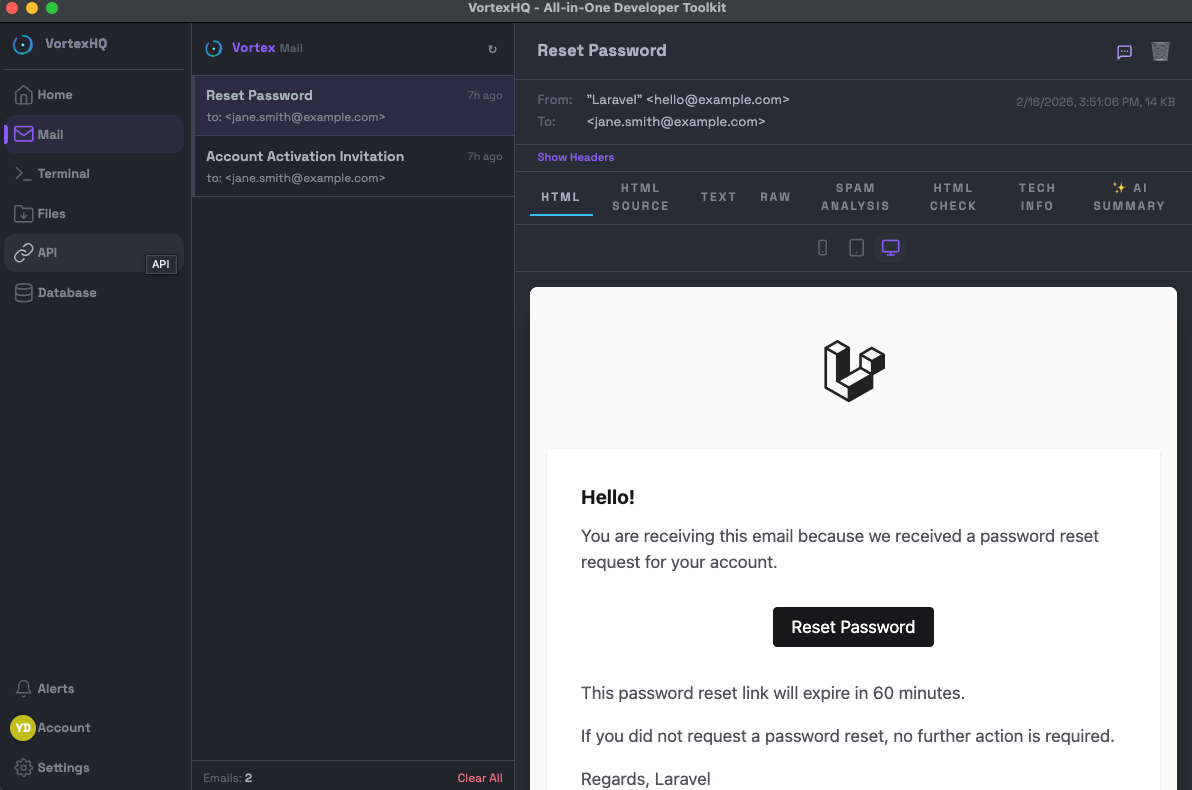Open the chat message icon in the header
Viewport: 1192px width, 790px height.
click(1124, 52)
